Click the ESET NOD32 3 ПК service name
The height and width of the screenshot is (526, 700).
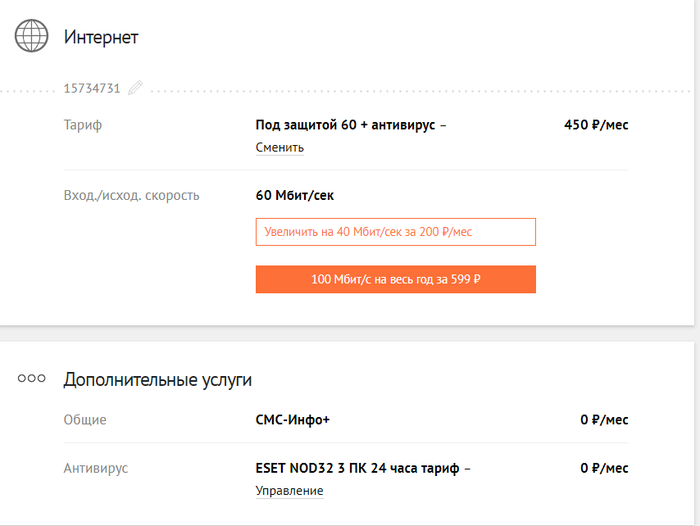362,468
